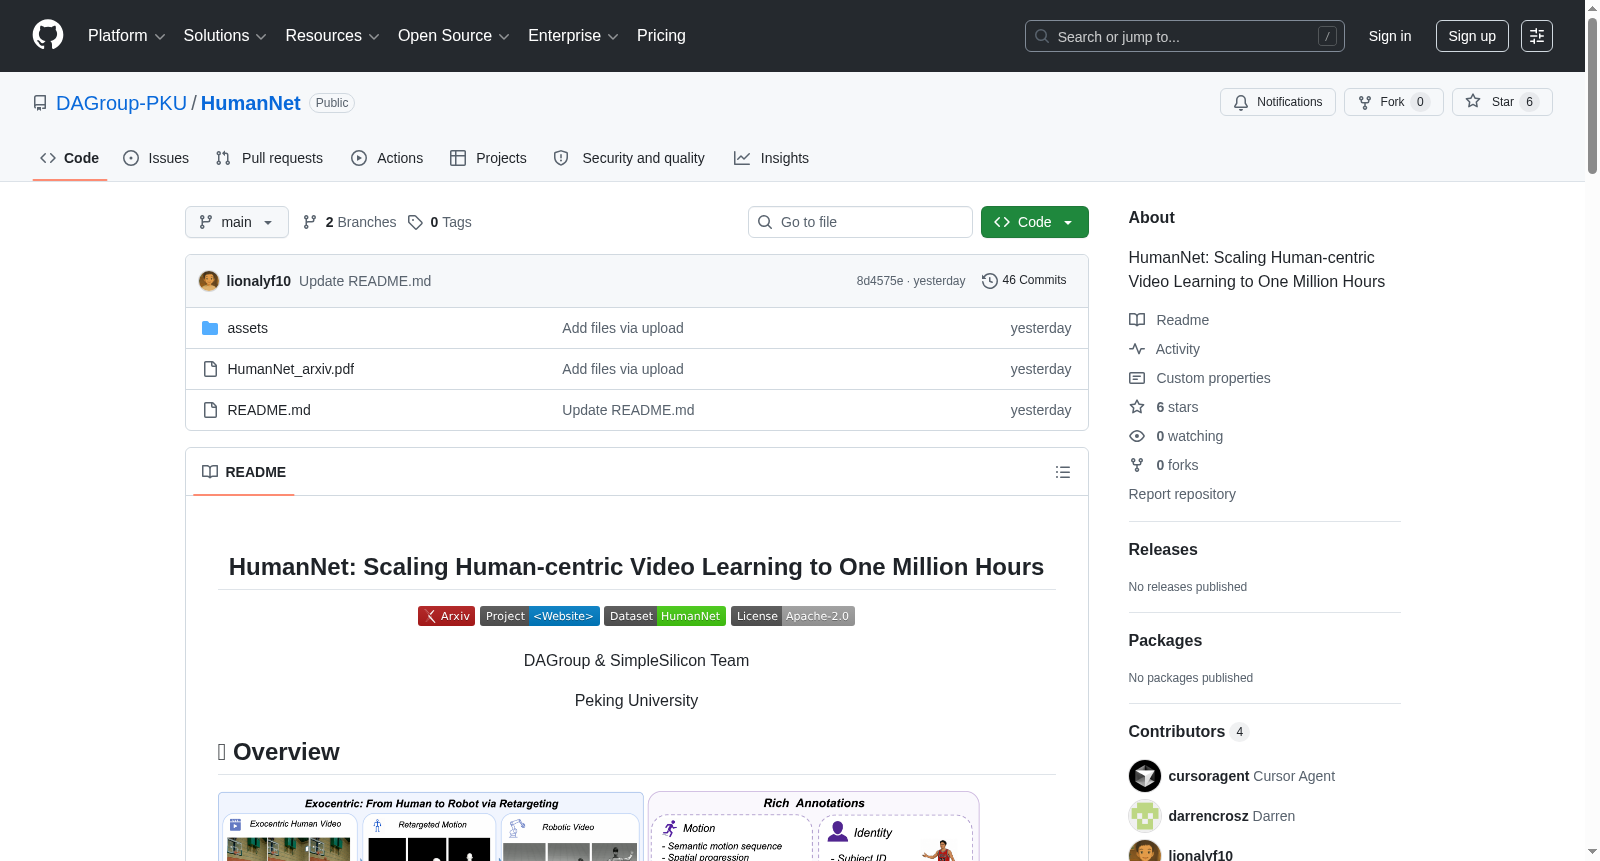Screen dimensions: 1600x861
Task: Open the HumanNet repository link
Action: pos(251,103)
